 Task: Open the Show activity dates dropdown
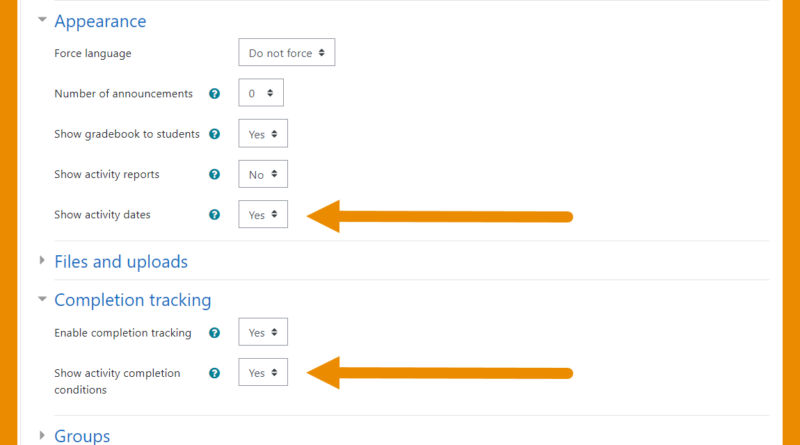point(263,214)
